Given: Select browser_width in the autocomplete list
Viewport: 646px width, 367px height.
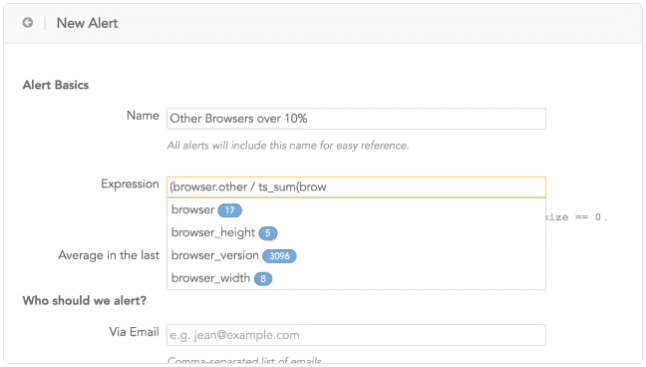Looking at the screenshot, I should pos(356,278).
